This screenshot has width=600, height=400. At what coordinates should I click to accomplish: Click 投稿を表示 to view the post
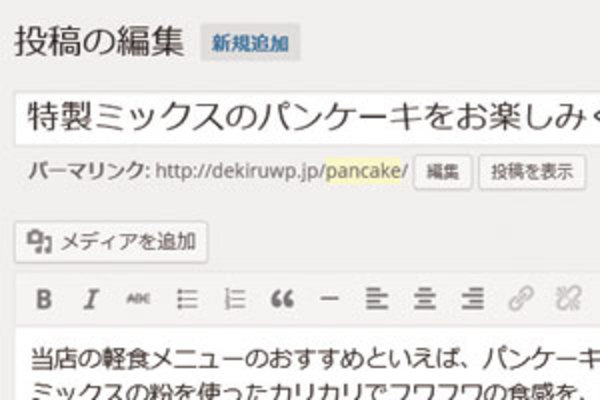pos(532,172)
